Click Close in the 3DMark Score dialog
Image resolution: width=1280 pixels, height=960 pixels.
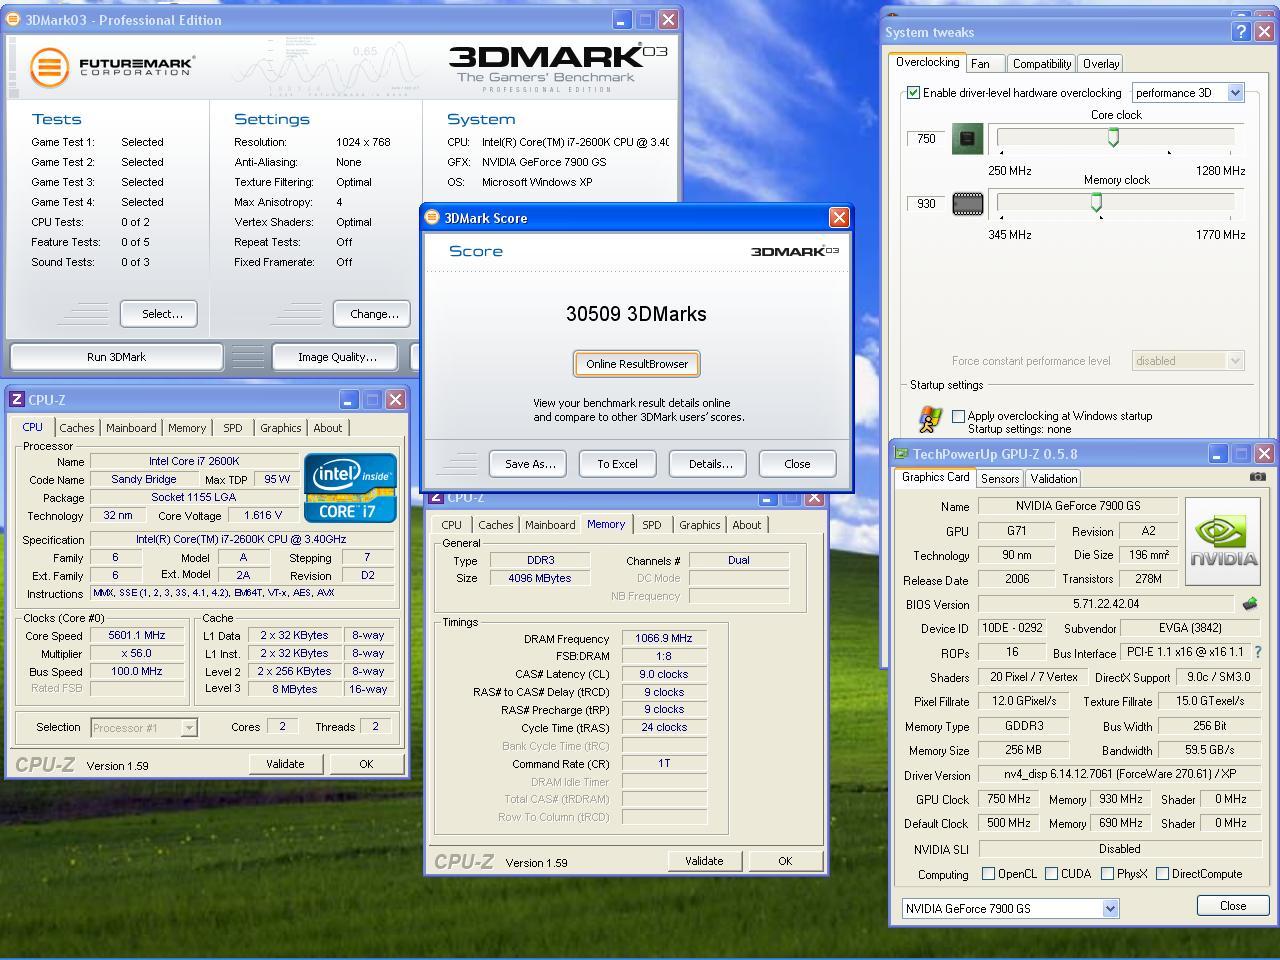[797, 464]
